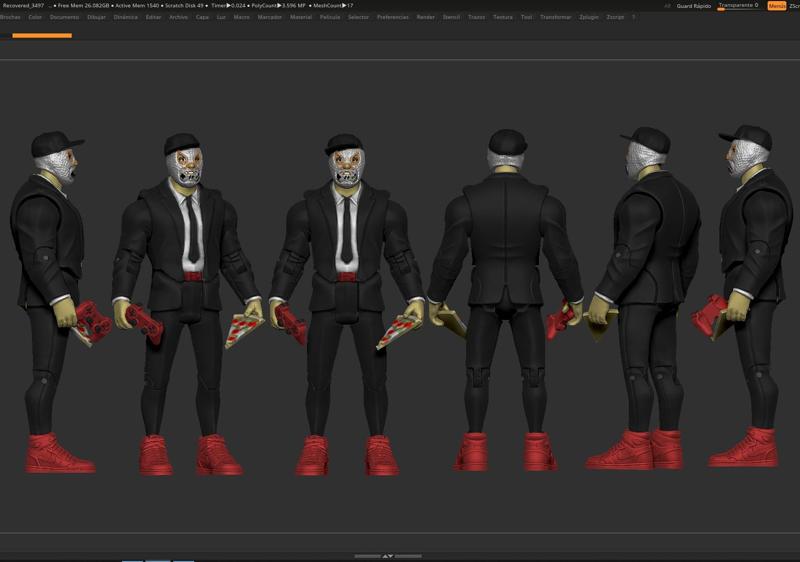Open the Zplugin menu
This screenshot has width=800, height=562.
pos(589,17)
